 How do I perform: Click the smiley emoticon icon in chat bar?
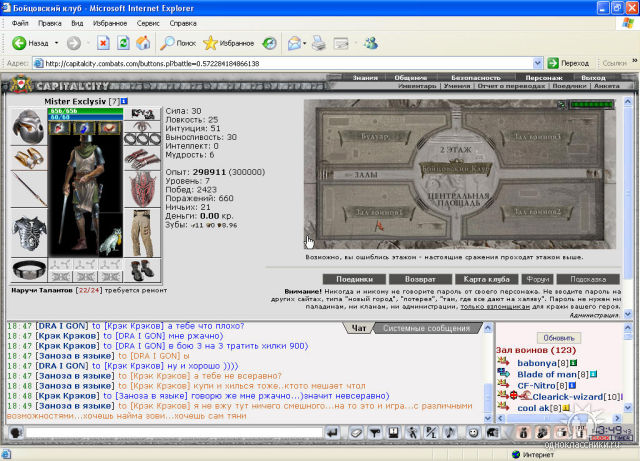pos(473,432)
